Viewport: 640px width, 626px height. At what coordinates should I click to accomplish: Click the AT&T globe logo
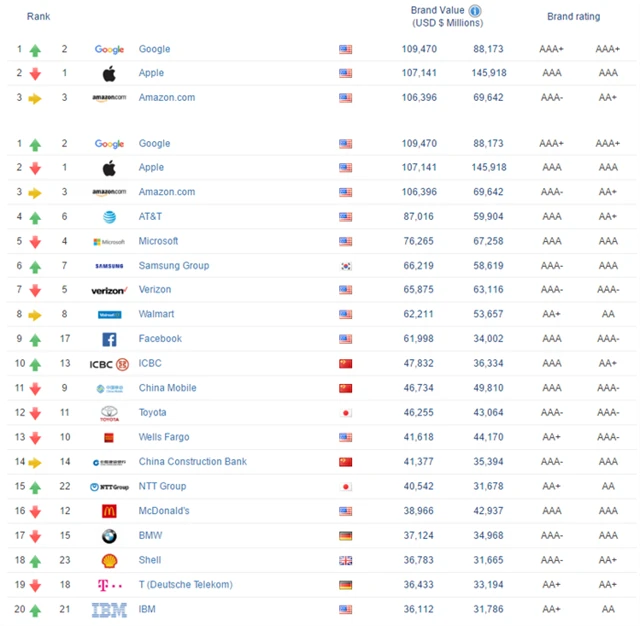click(x=109, y=217)
